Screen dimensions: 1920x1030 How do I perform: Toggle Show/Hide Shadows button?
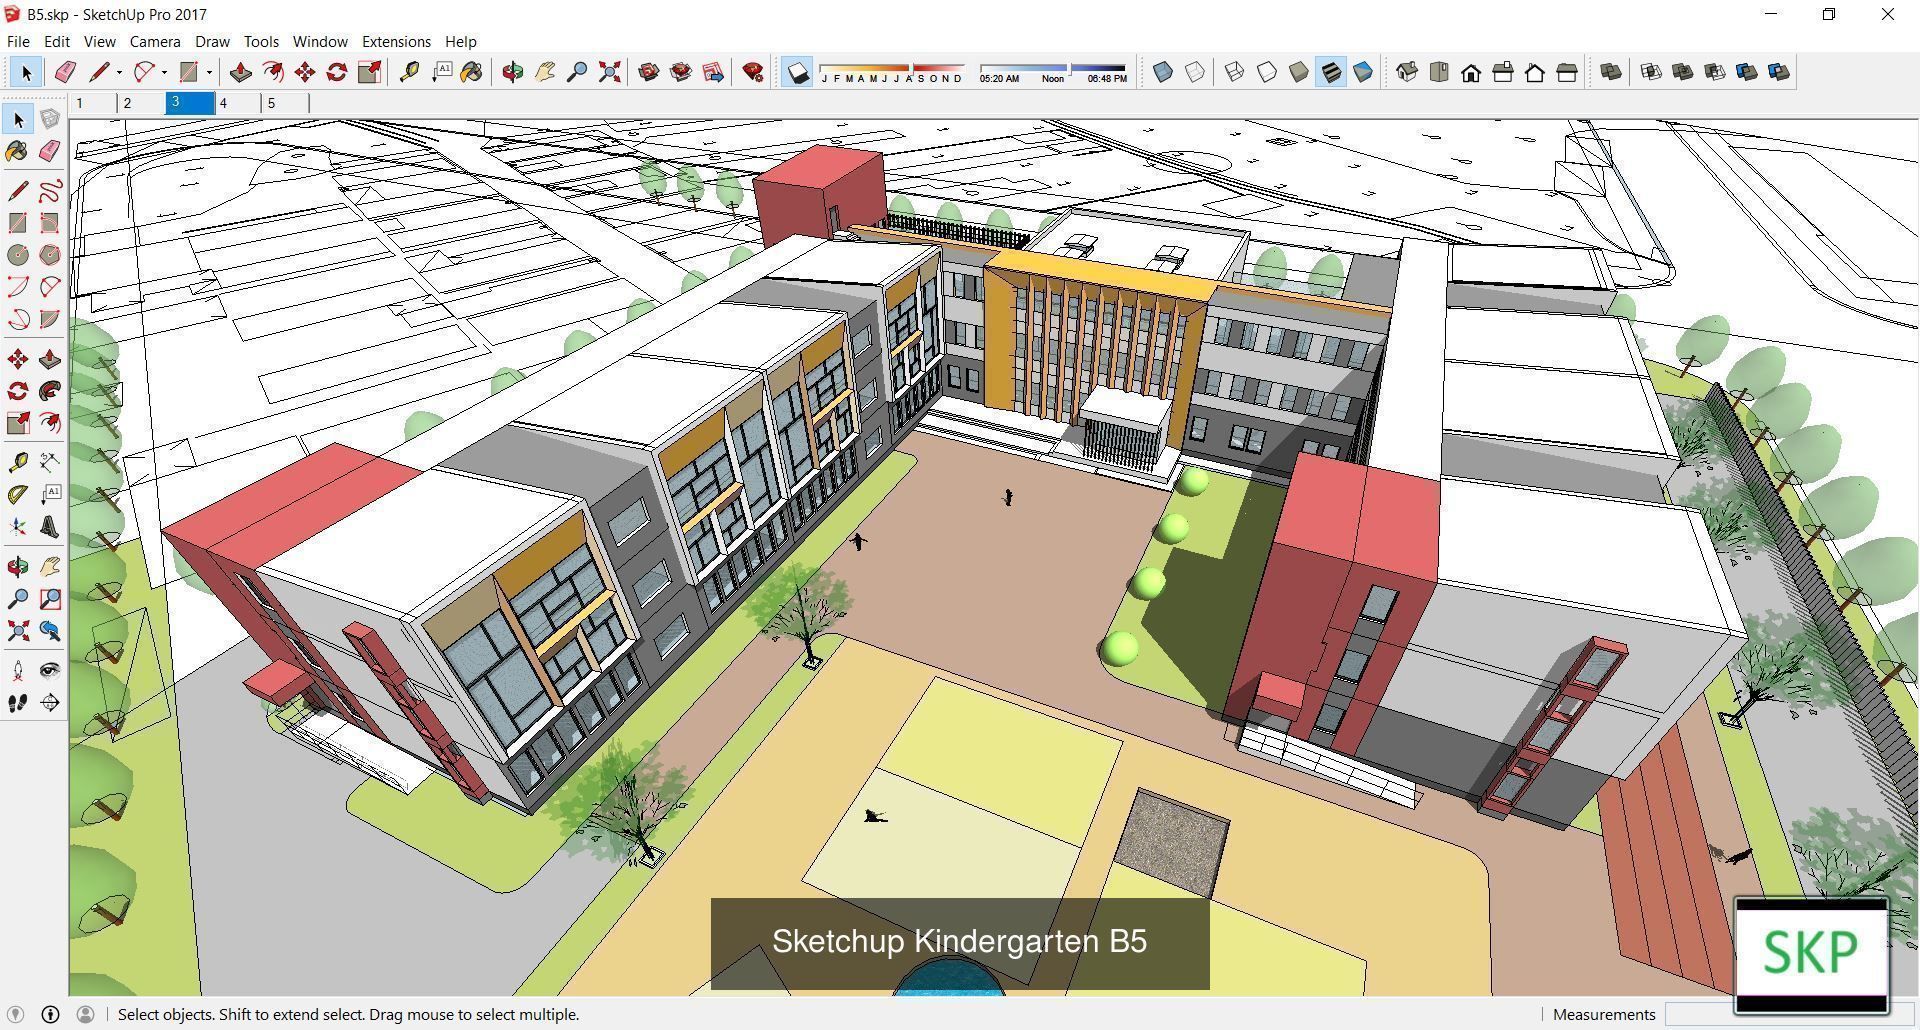797,72
